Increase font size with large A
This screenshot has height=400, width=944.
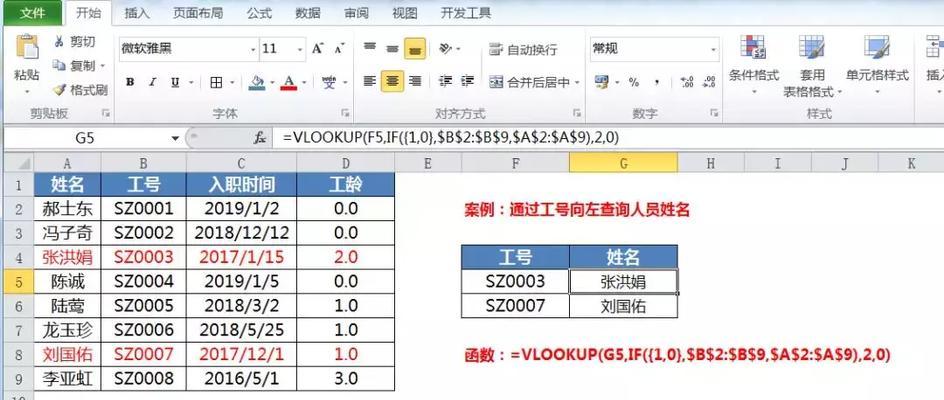click(318, 49)
